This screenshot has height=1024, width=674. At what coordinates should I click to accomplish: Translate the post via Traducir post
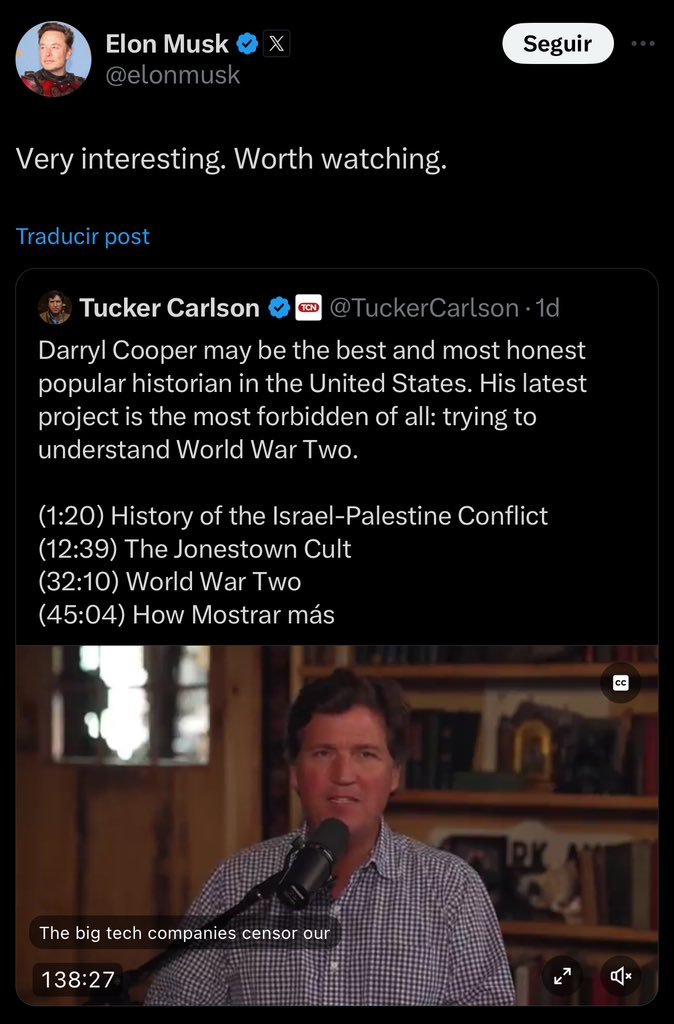83,236
